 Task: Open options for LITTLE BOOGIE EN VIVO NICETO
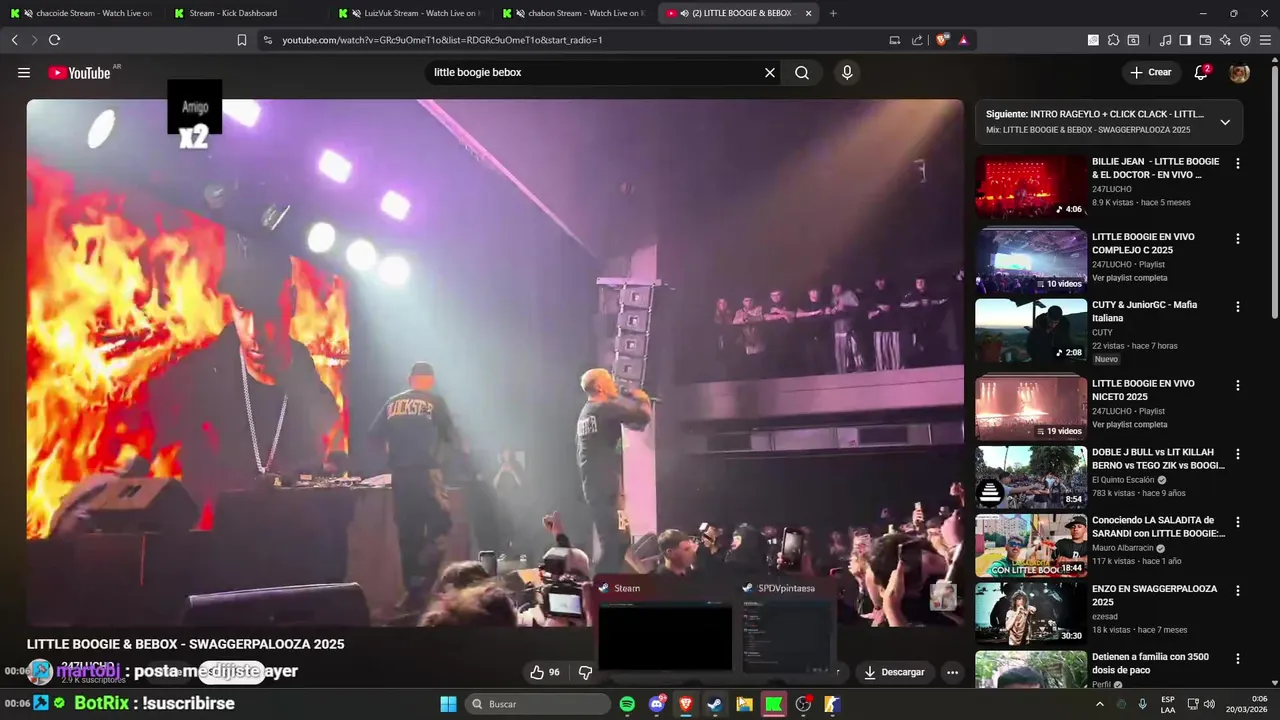[x=1238, y=386]
